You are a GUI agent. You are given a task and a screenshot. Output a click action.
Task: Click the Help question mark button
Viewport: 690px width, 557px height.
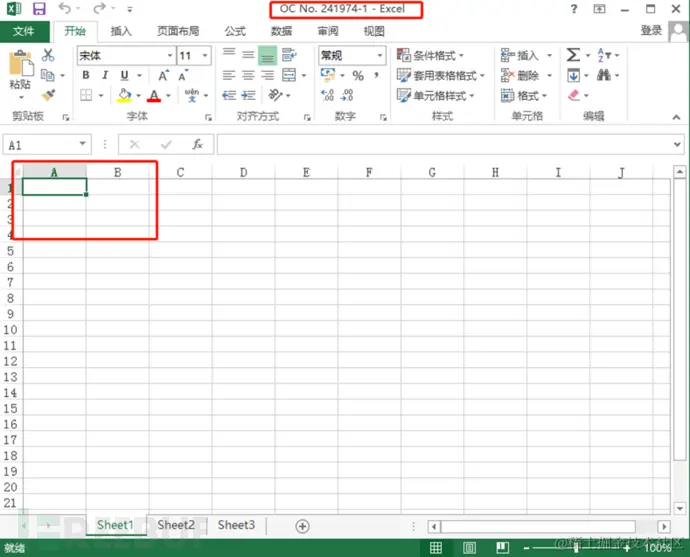point(574,9)
